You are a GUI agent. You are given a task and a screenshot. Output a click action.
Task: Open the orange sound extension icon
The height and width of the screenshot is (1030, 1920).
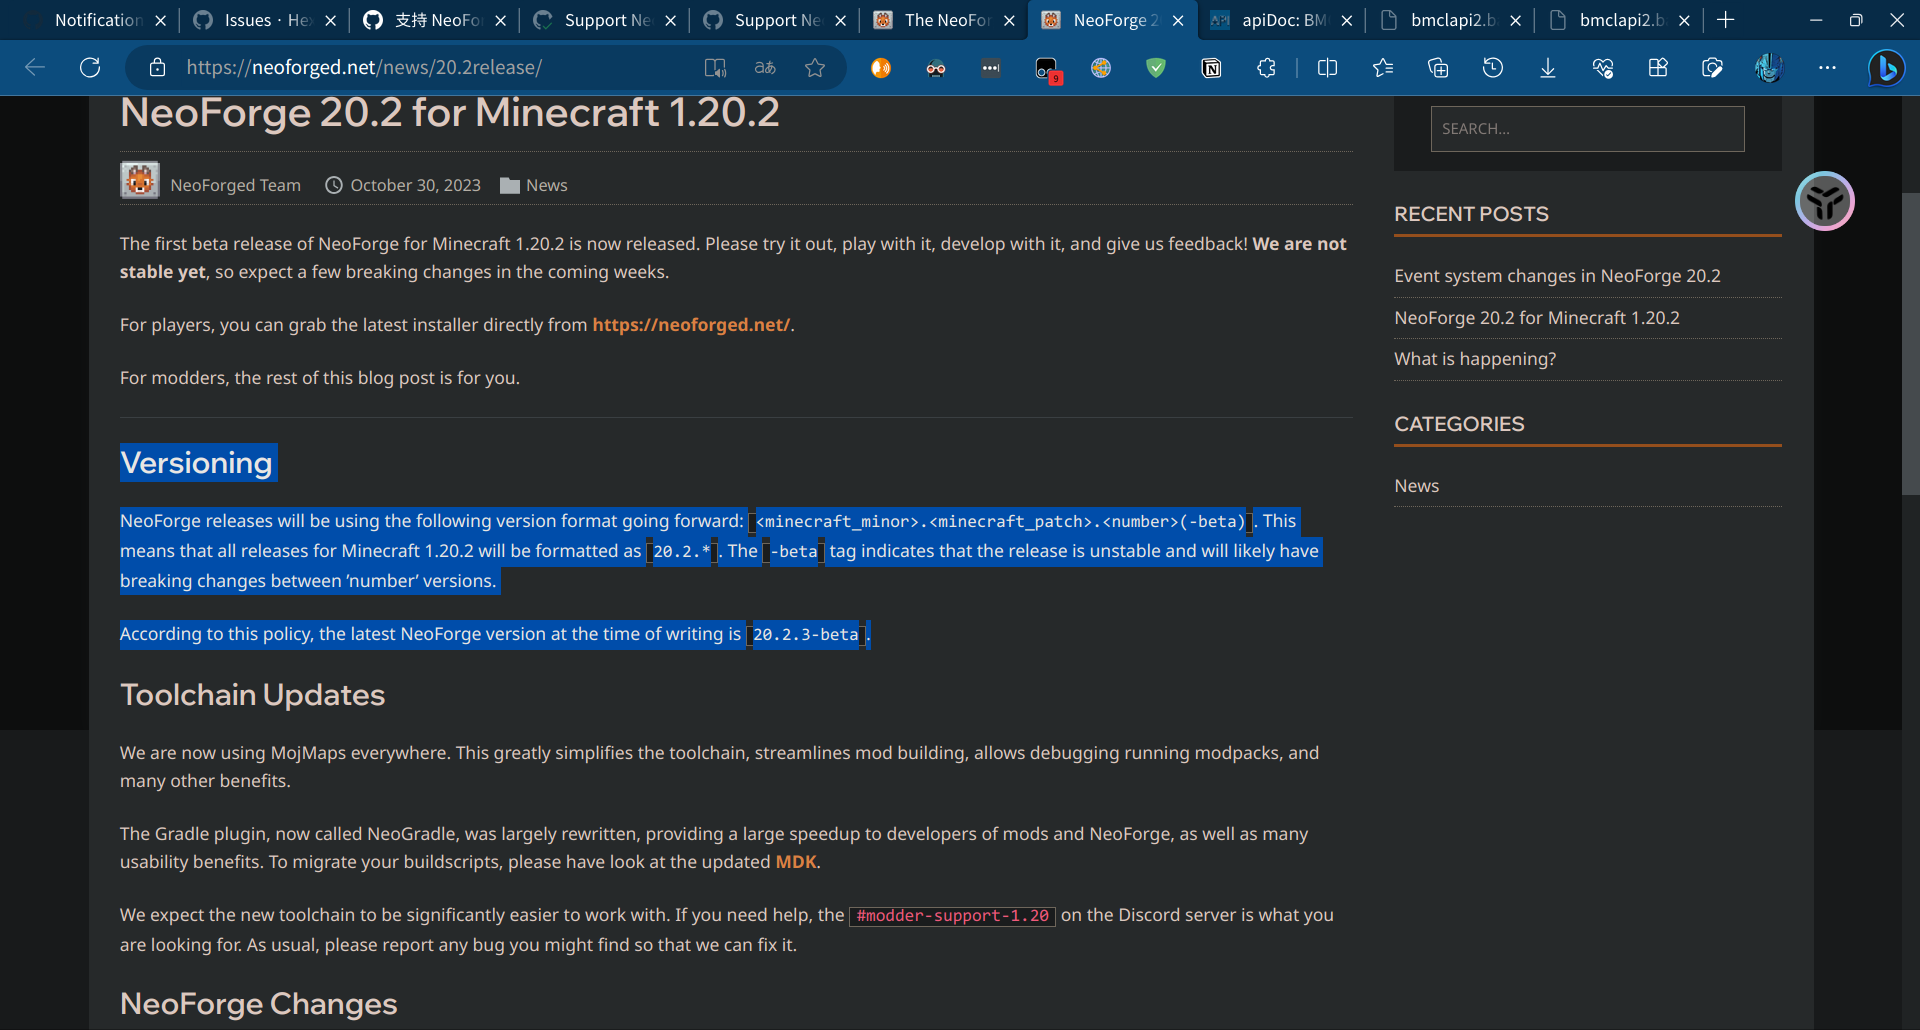(x=881, y=67)
